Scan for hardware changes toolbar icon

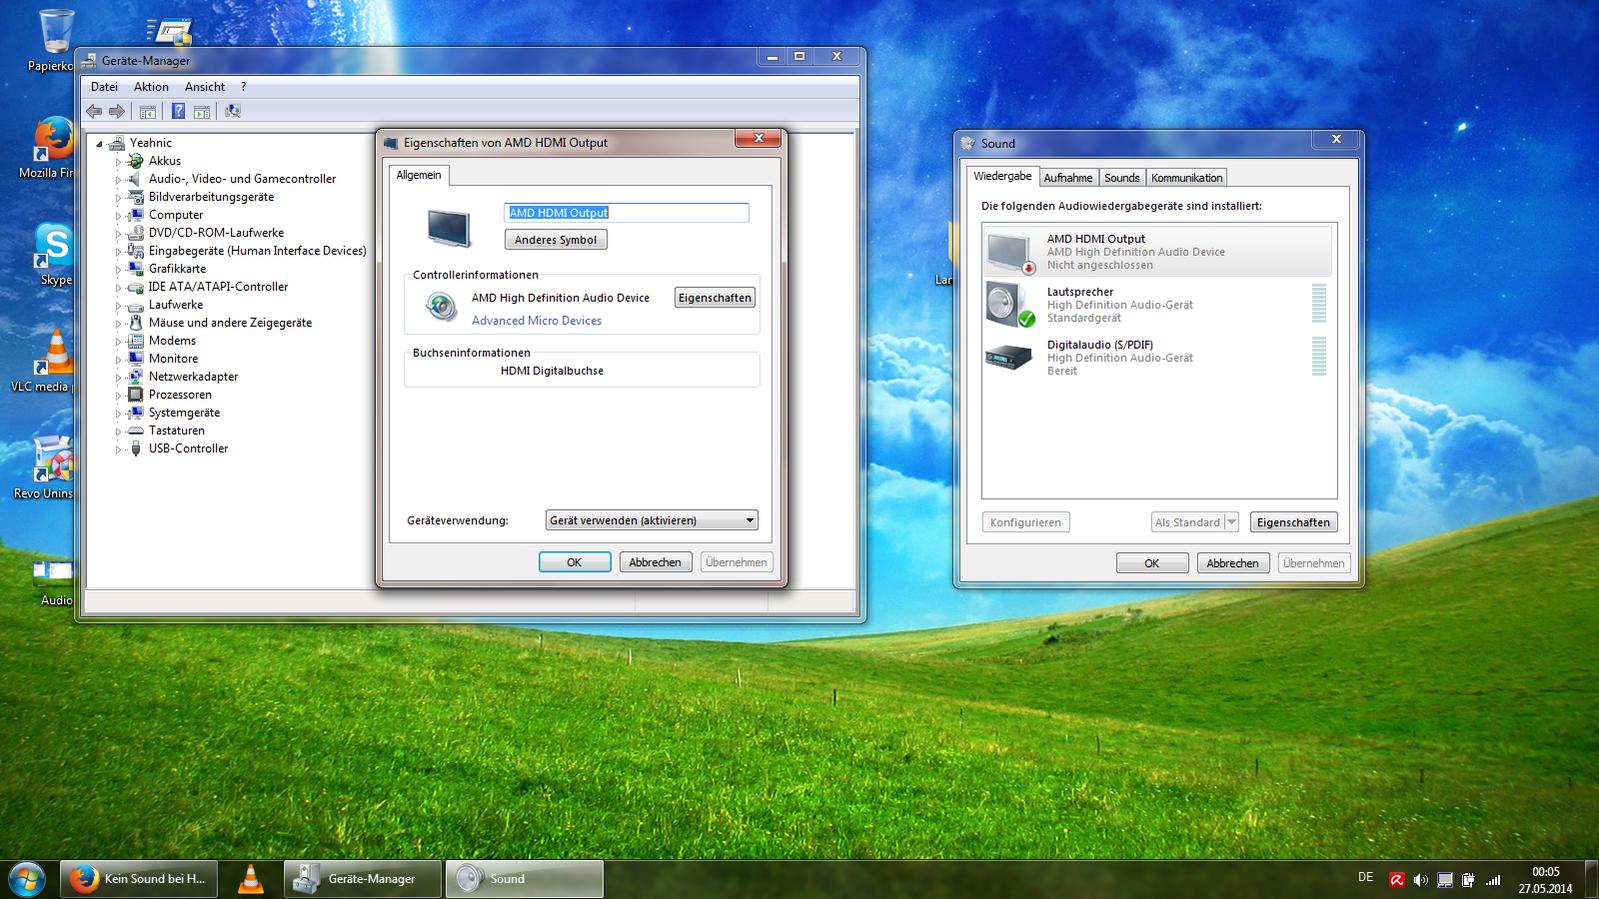pyautogui.click(x=233, y=111)
